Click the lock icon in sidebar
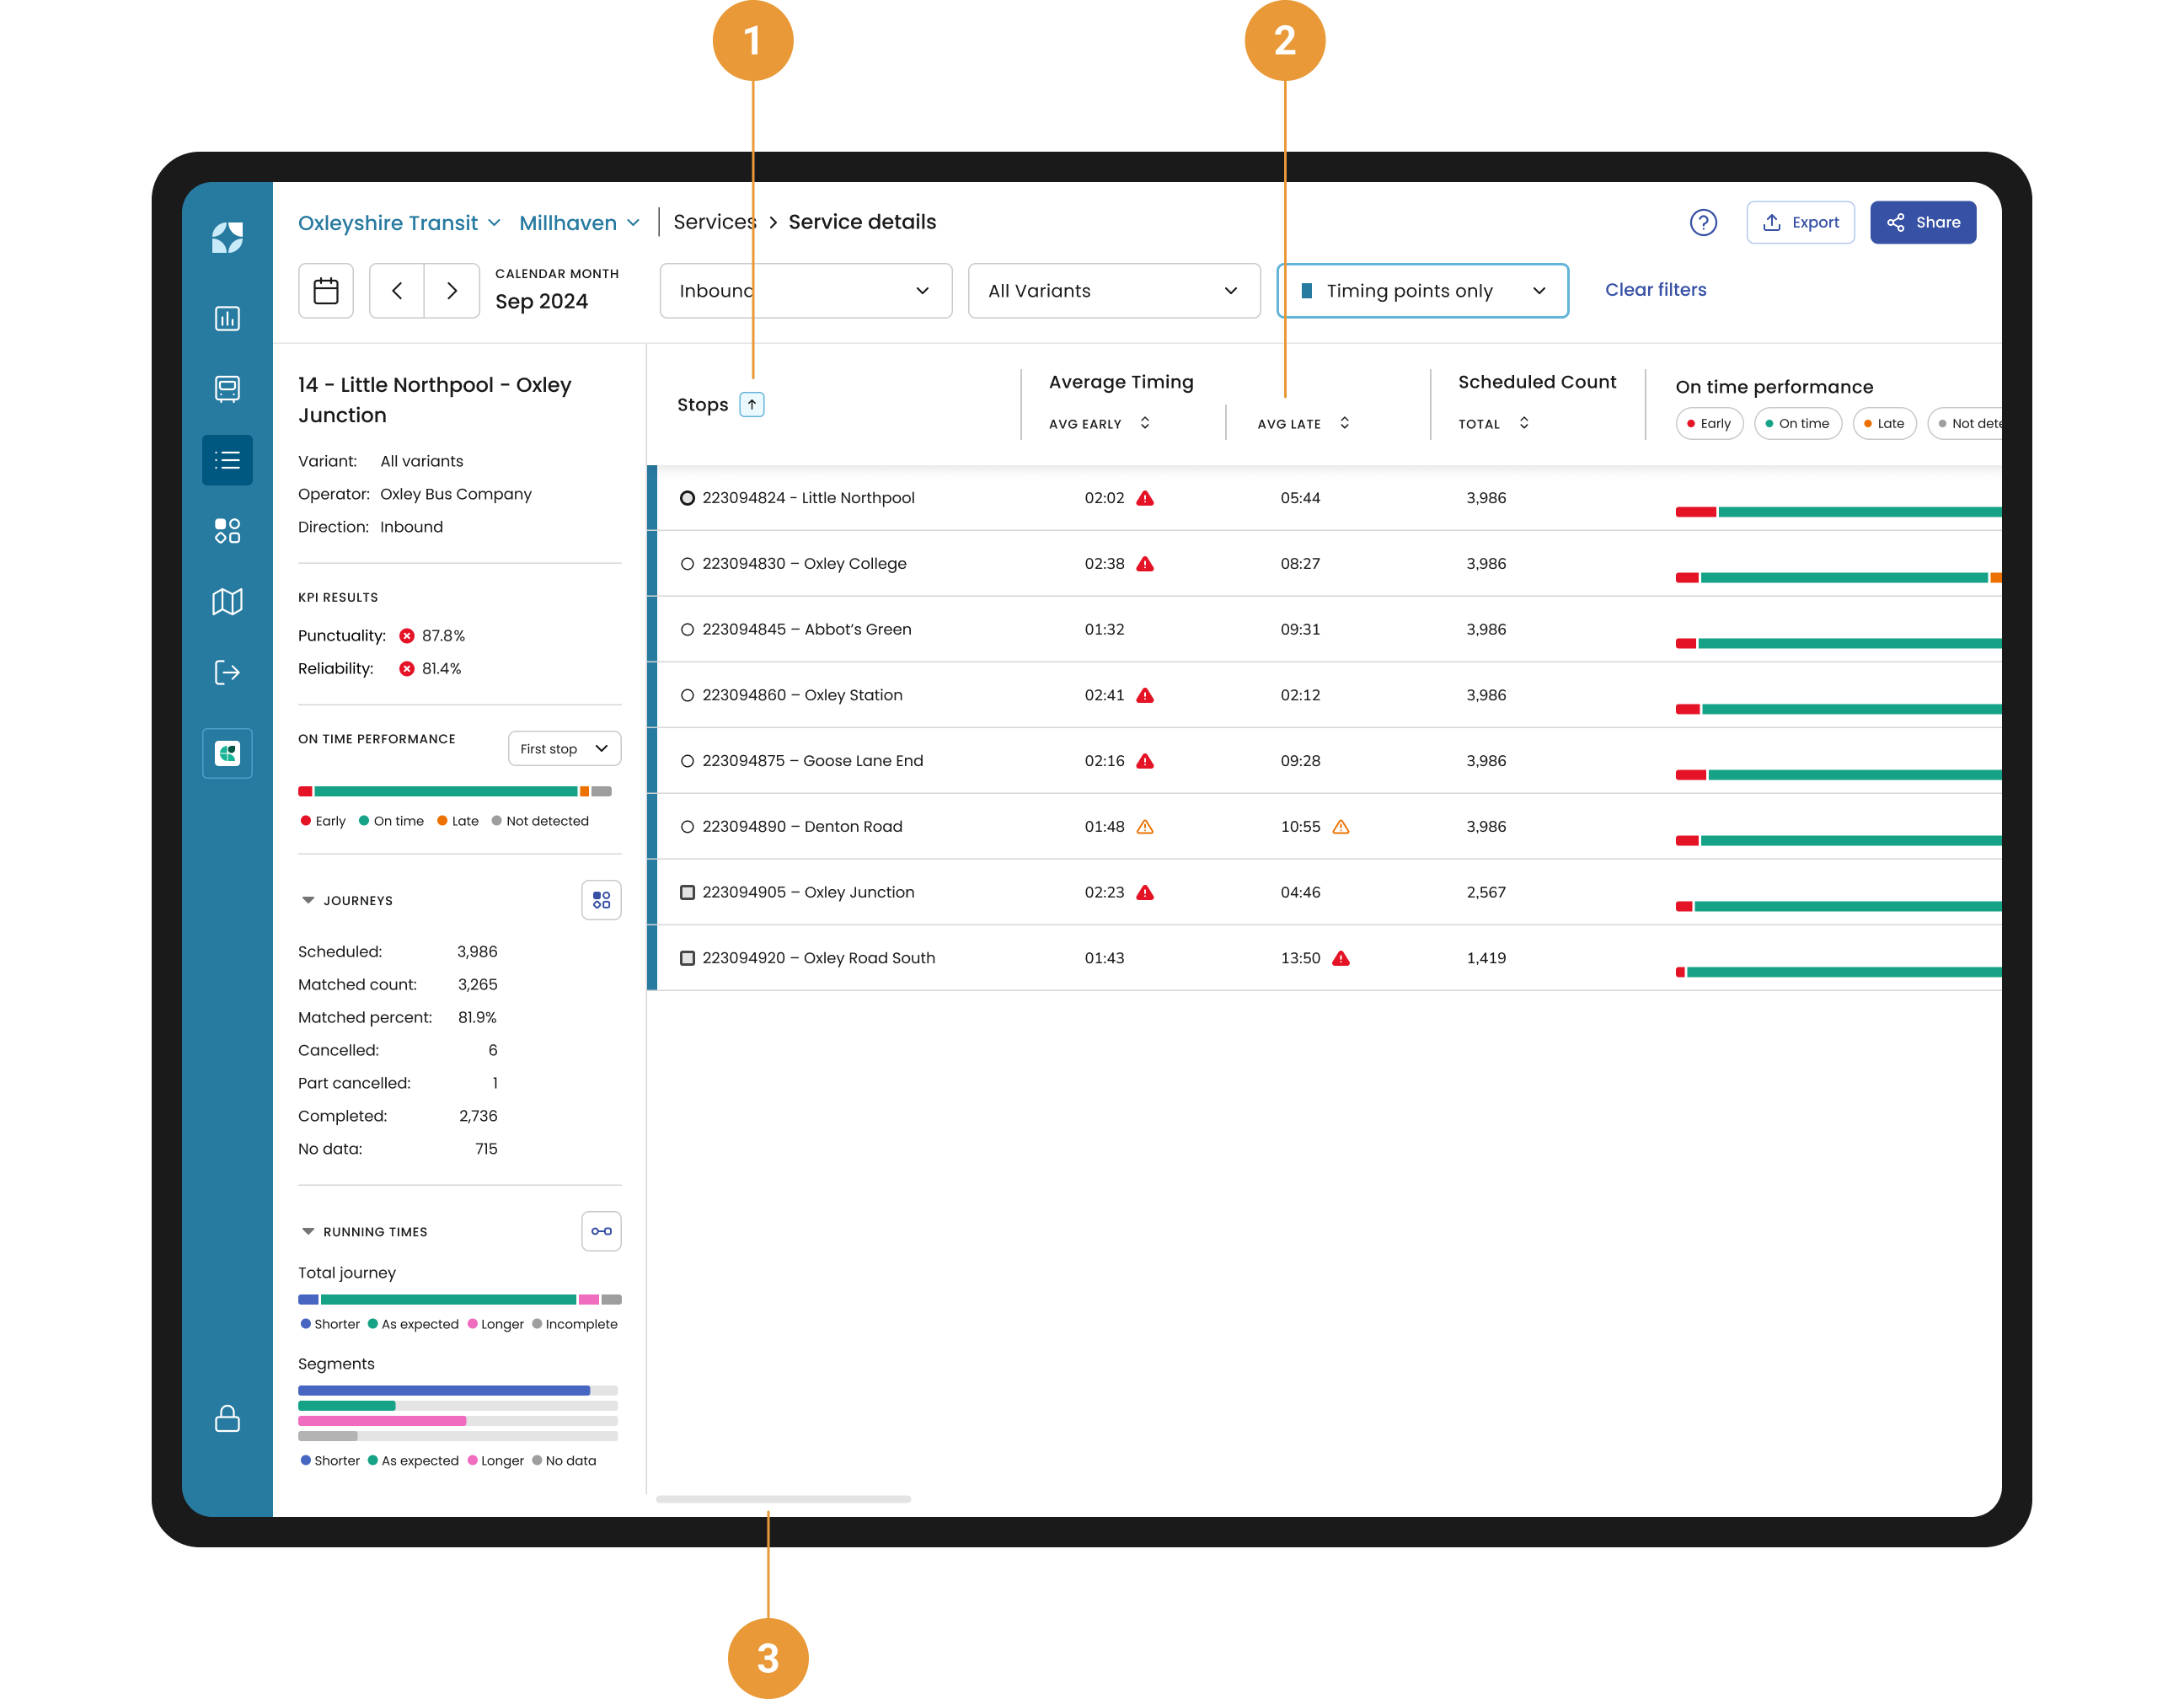 [227, 1418]
